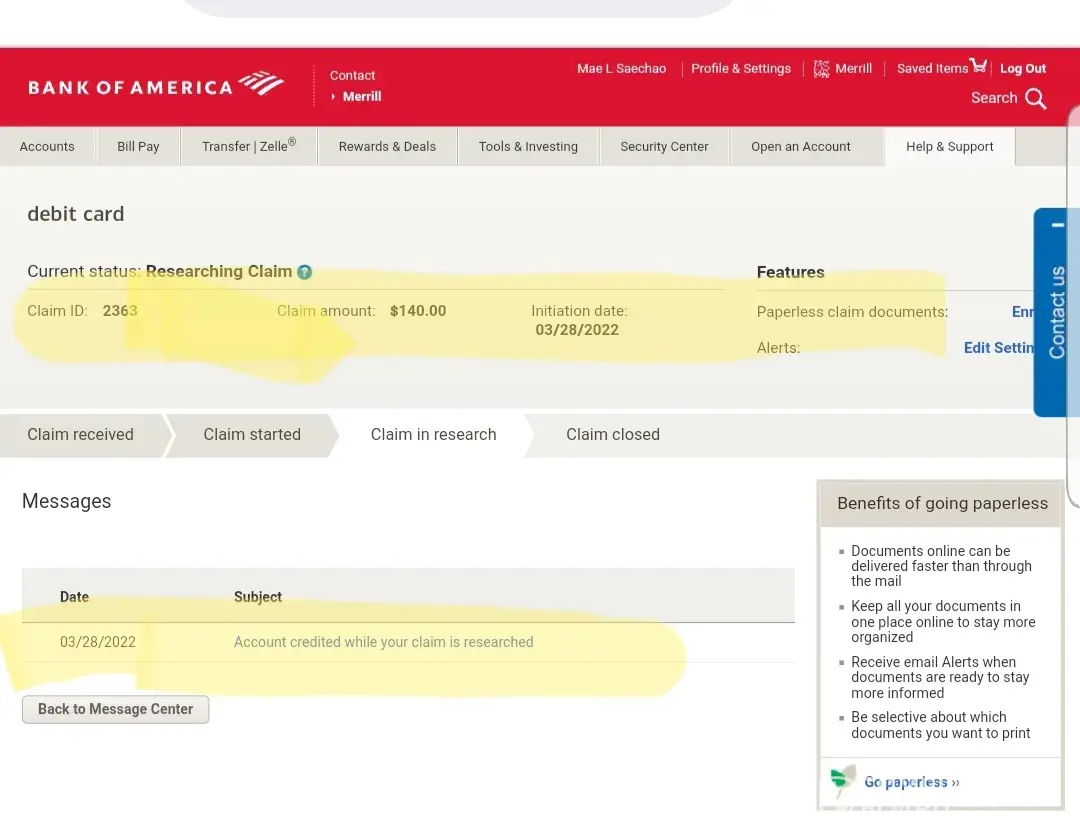Expand the Contact Merrill arrow link
The image size is (1080, 840).
tap(356, 97)
